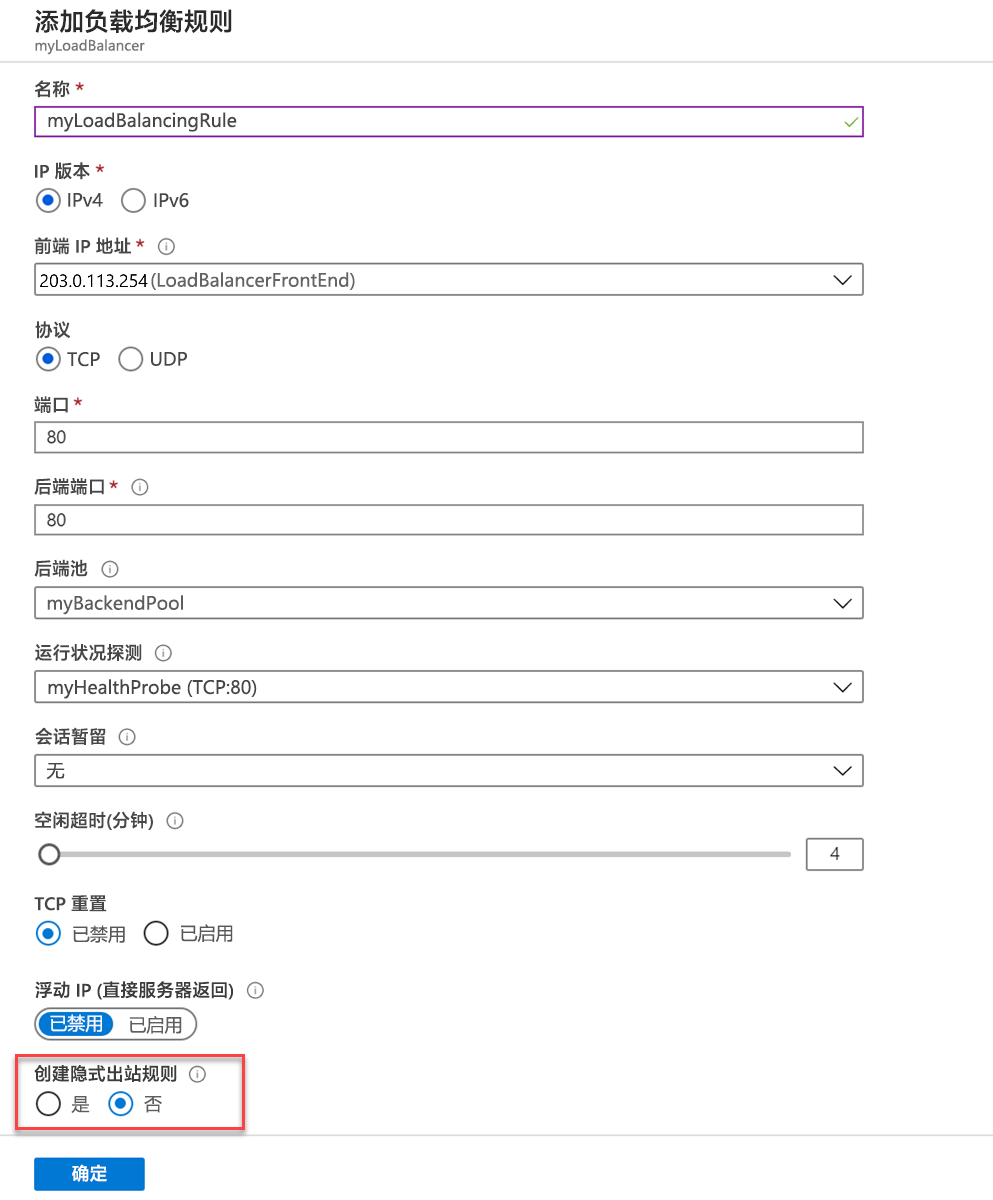Click the info icon beside 后端端口
Image resolution: width=993 pixels, height=1200 pixels.
pyautogui.click(x=140, y=487)
